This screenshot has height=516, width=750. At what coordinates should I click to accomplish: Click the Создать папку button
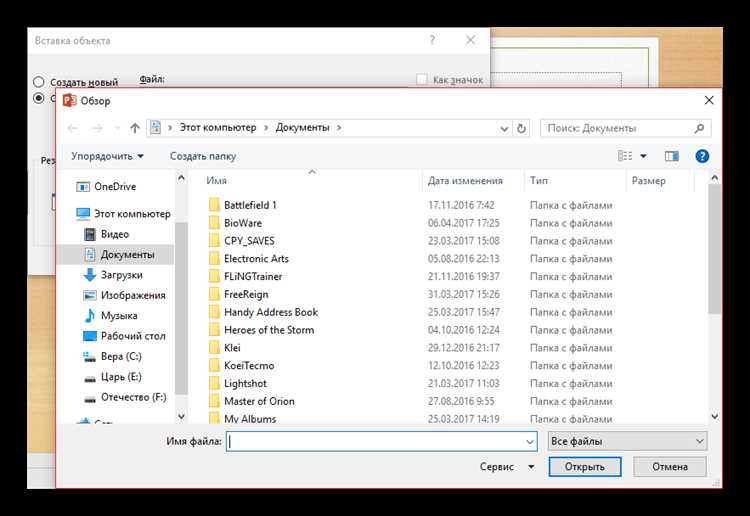203,156
